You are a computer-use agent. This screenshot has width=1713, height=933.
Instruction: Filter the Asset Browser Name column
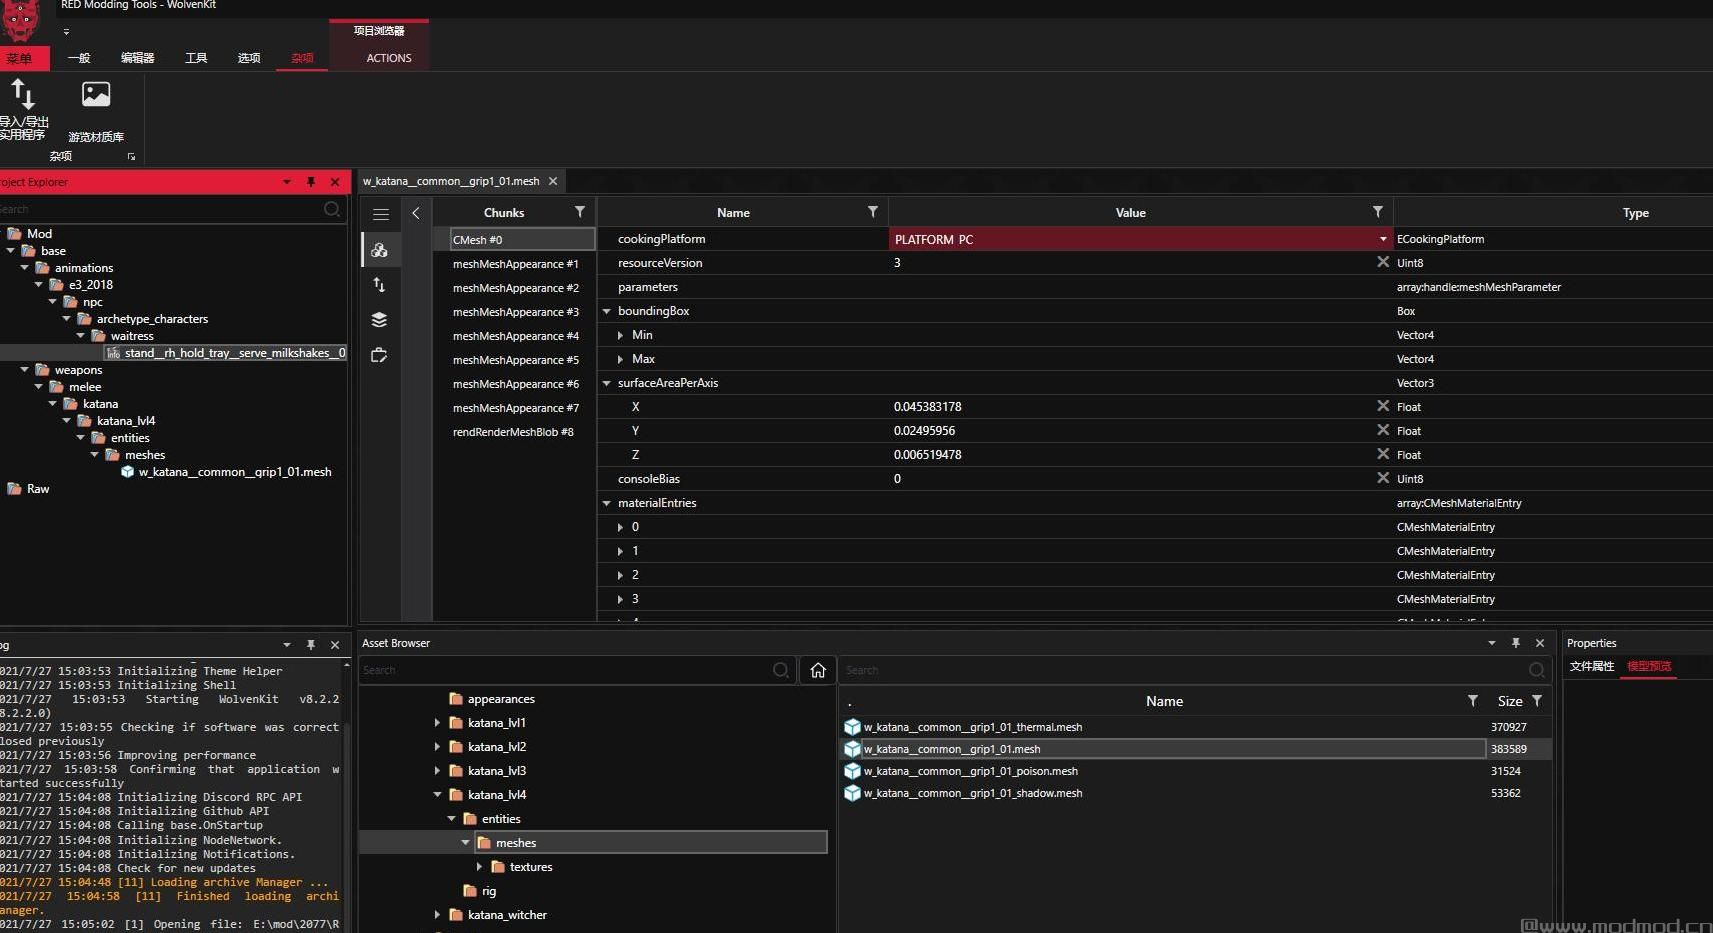click(x=1472, y=701)
